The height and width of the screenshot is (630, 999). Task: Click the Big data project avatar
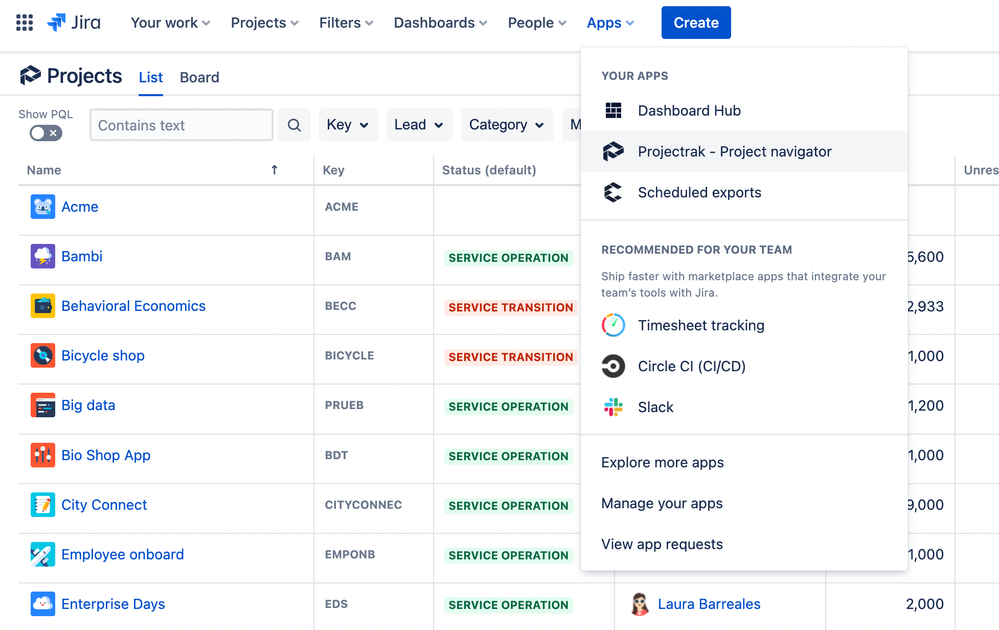pyautogui.click(x=43, y=405)
